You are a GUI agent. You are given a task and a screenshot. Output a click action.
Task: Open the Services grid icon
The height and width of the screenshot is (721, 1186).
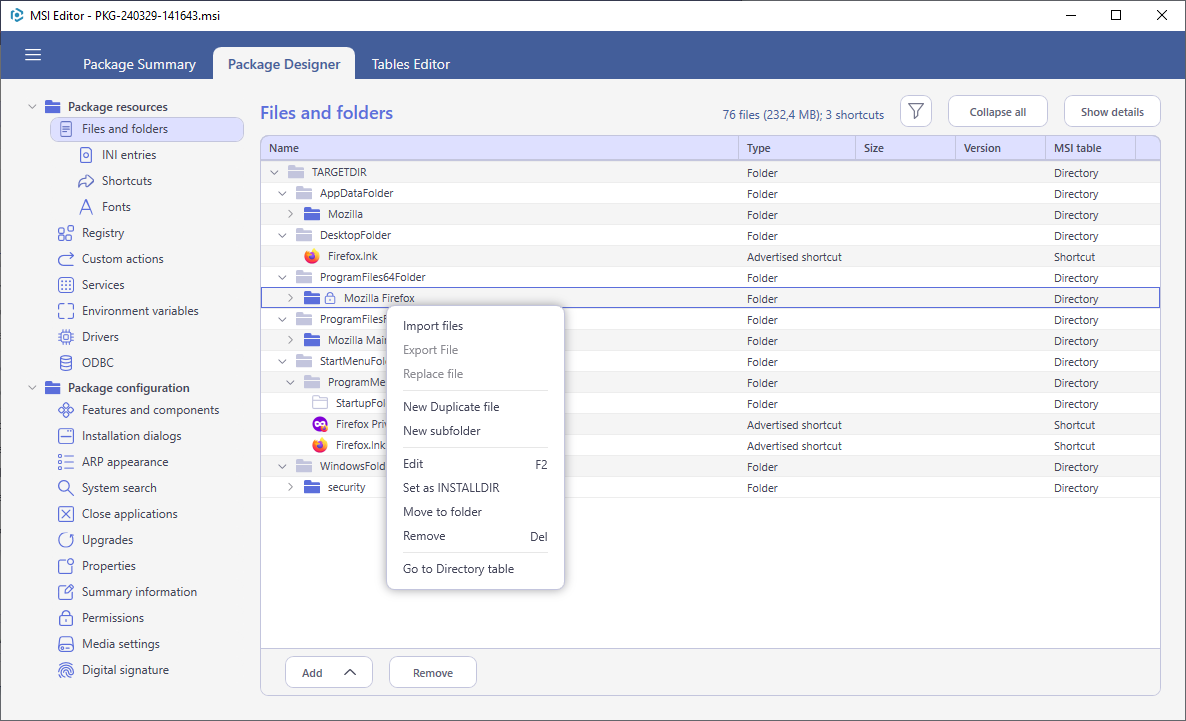coord(66,284)
